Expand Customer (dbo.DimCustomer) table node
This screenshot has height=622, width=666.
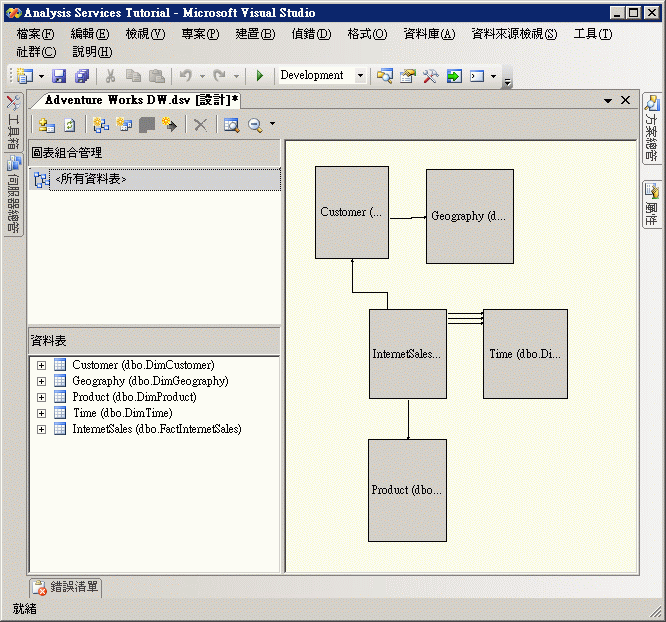[41, 365]
